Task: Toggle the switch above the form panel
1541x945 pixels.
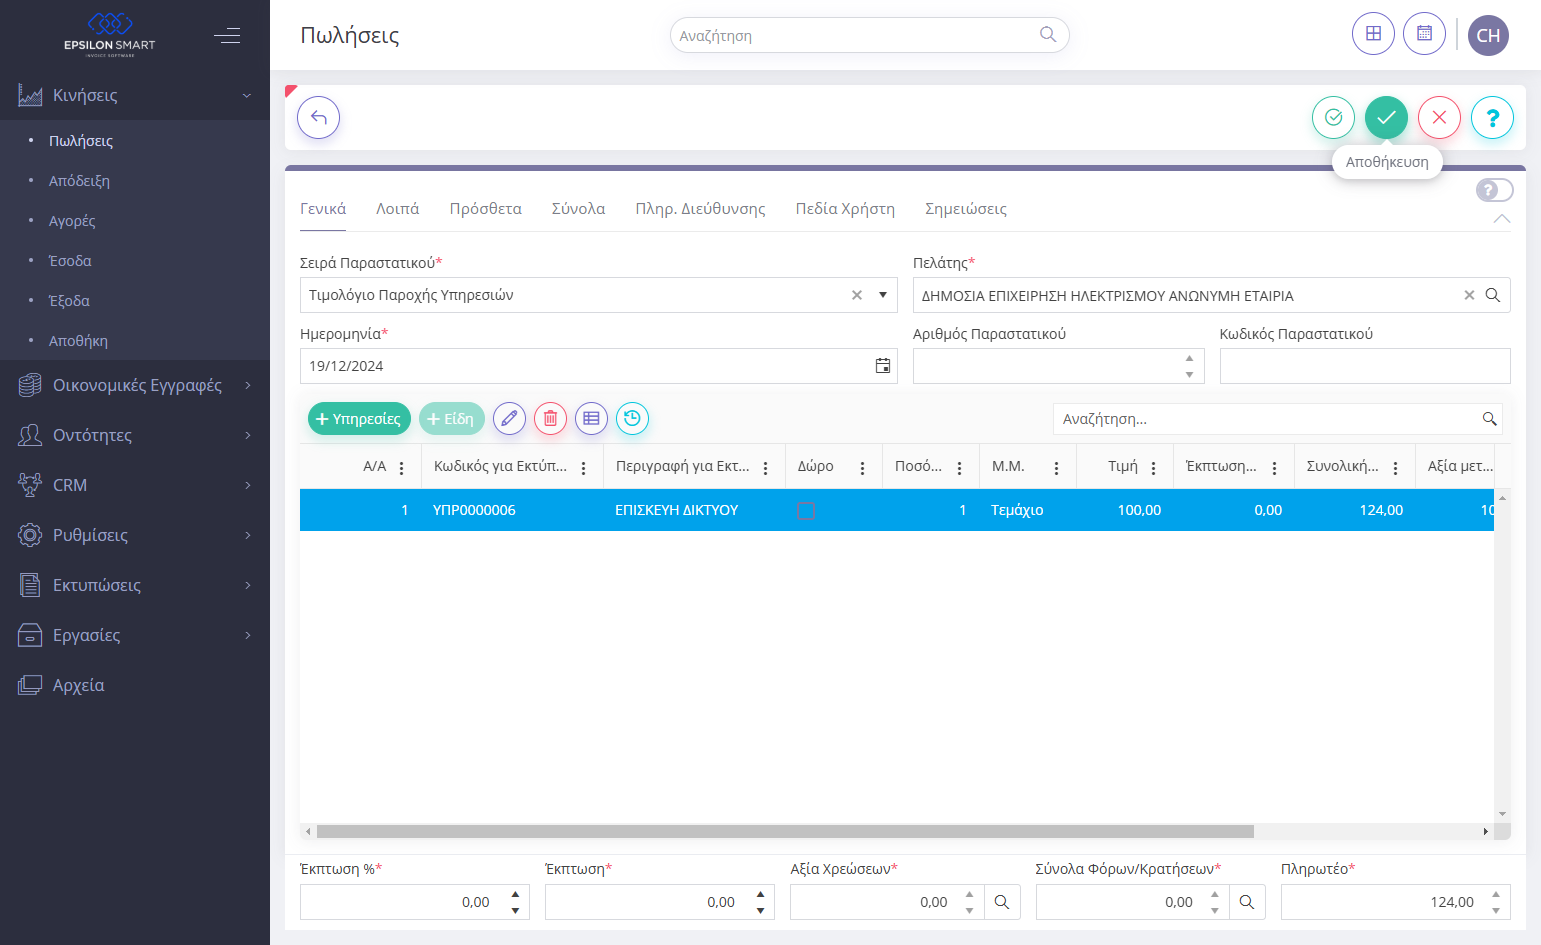Action: pyautogui.click(x=1494, y=190)
